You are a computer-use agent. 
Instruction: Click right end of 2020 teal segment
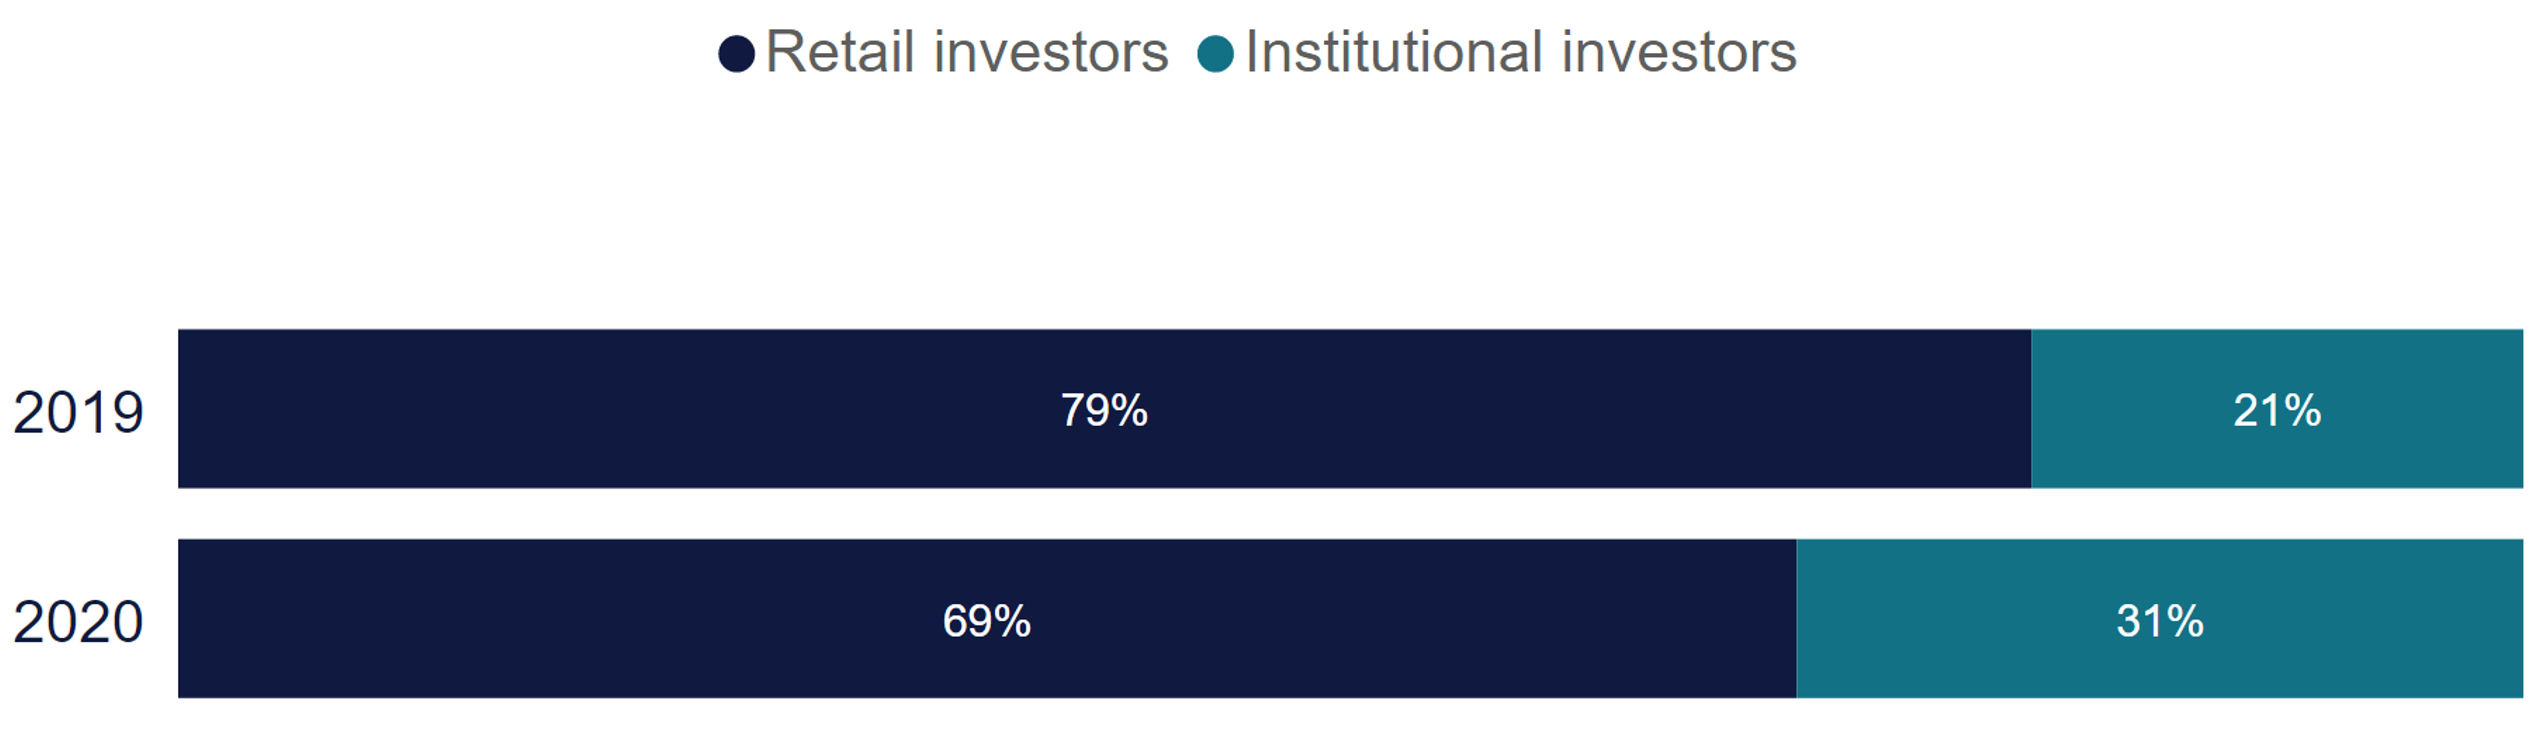click(2516, 618)
